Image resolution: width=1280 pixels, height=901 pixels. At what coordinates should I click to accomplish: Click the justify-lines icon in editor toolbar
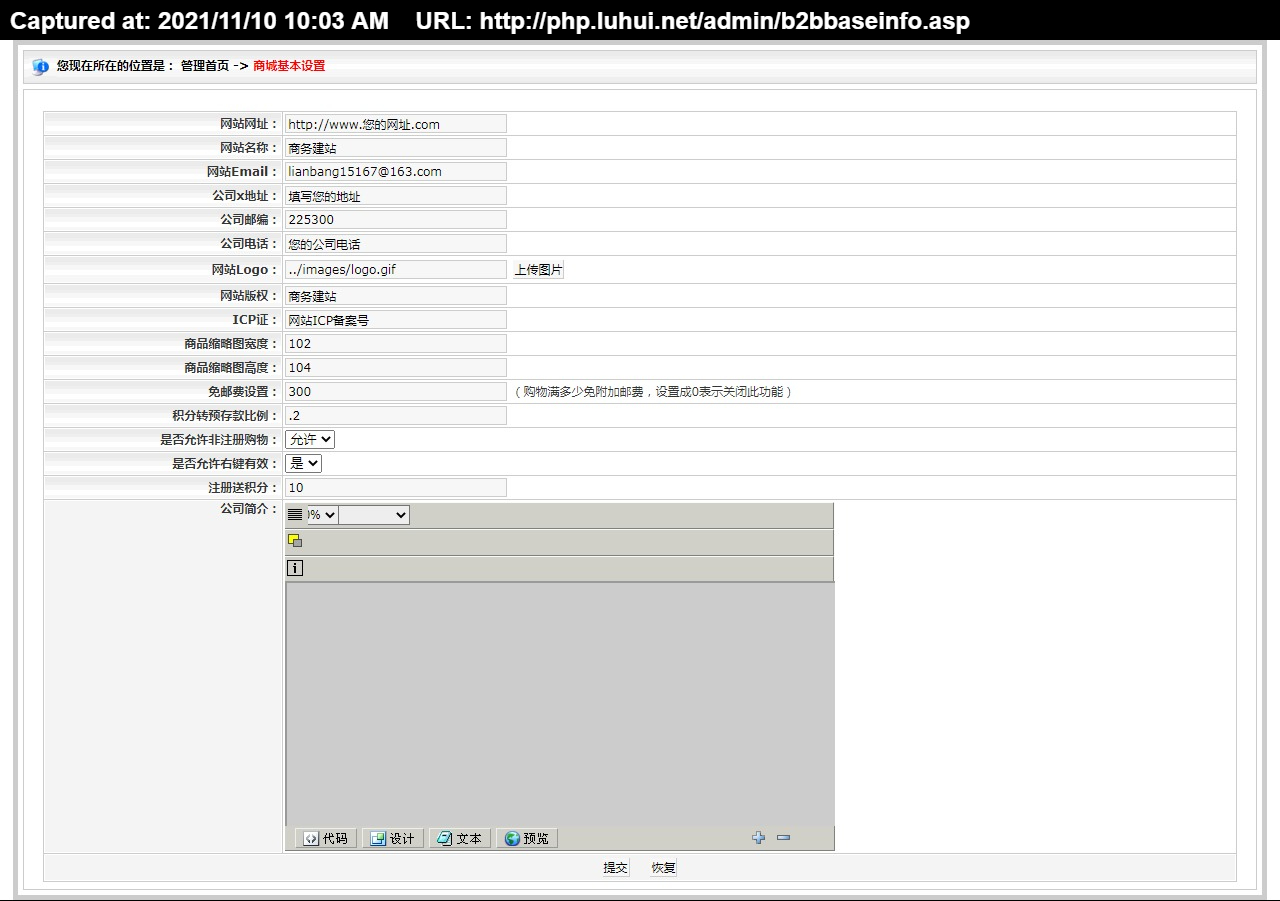pyautogui.click(x=295, y=514)
